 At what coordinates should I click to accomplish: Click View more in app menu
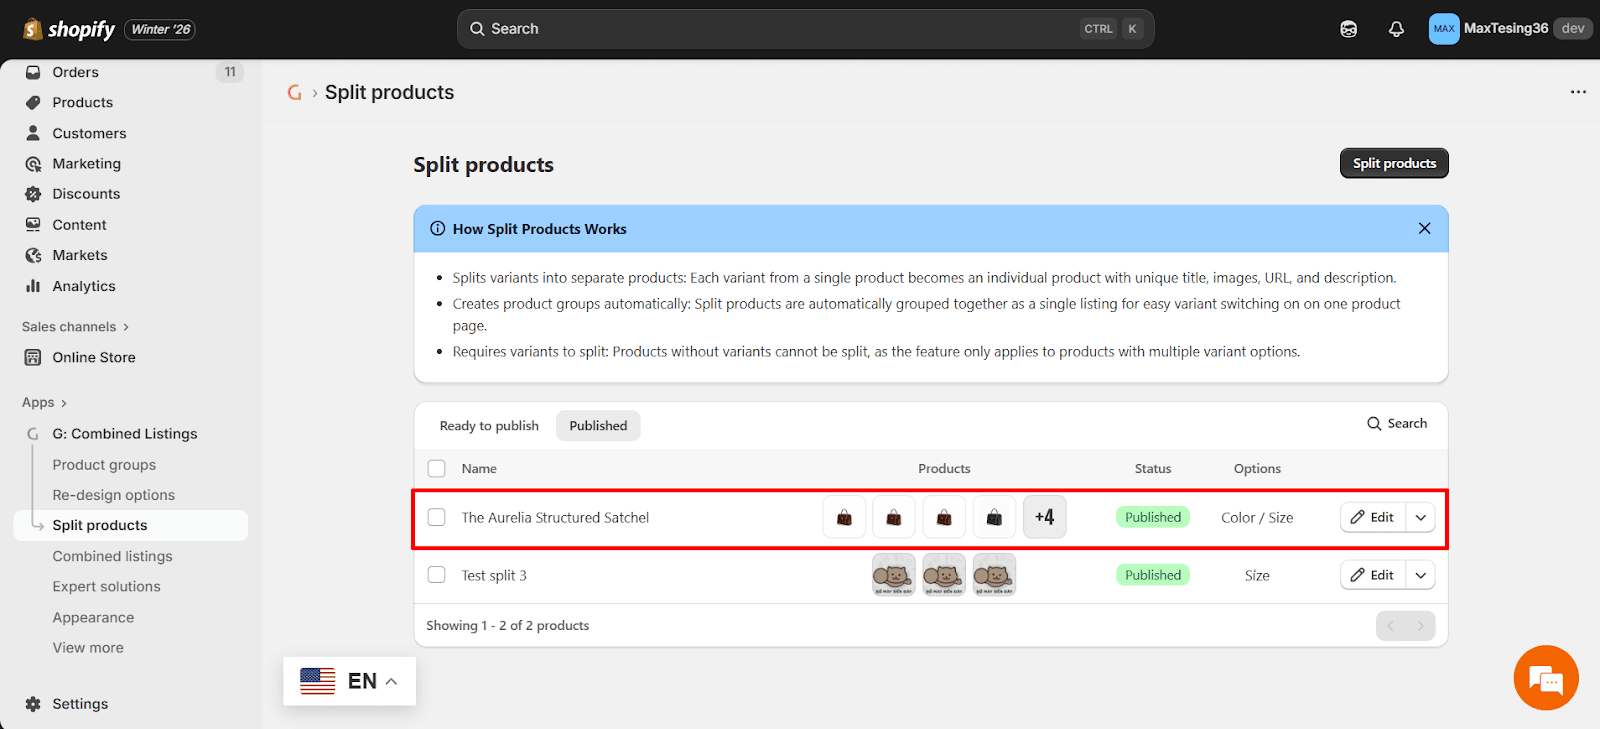[88, 648]
